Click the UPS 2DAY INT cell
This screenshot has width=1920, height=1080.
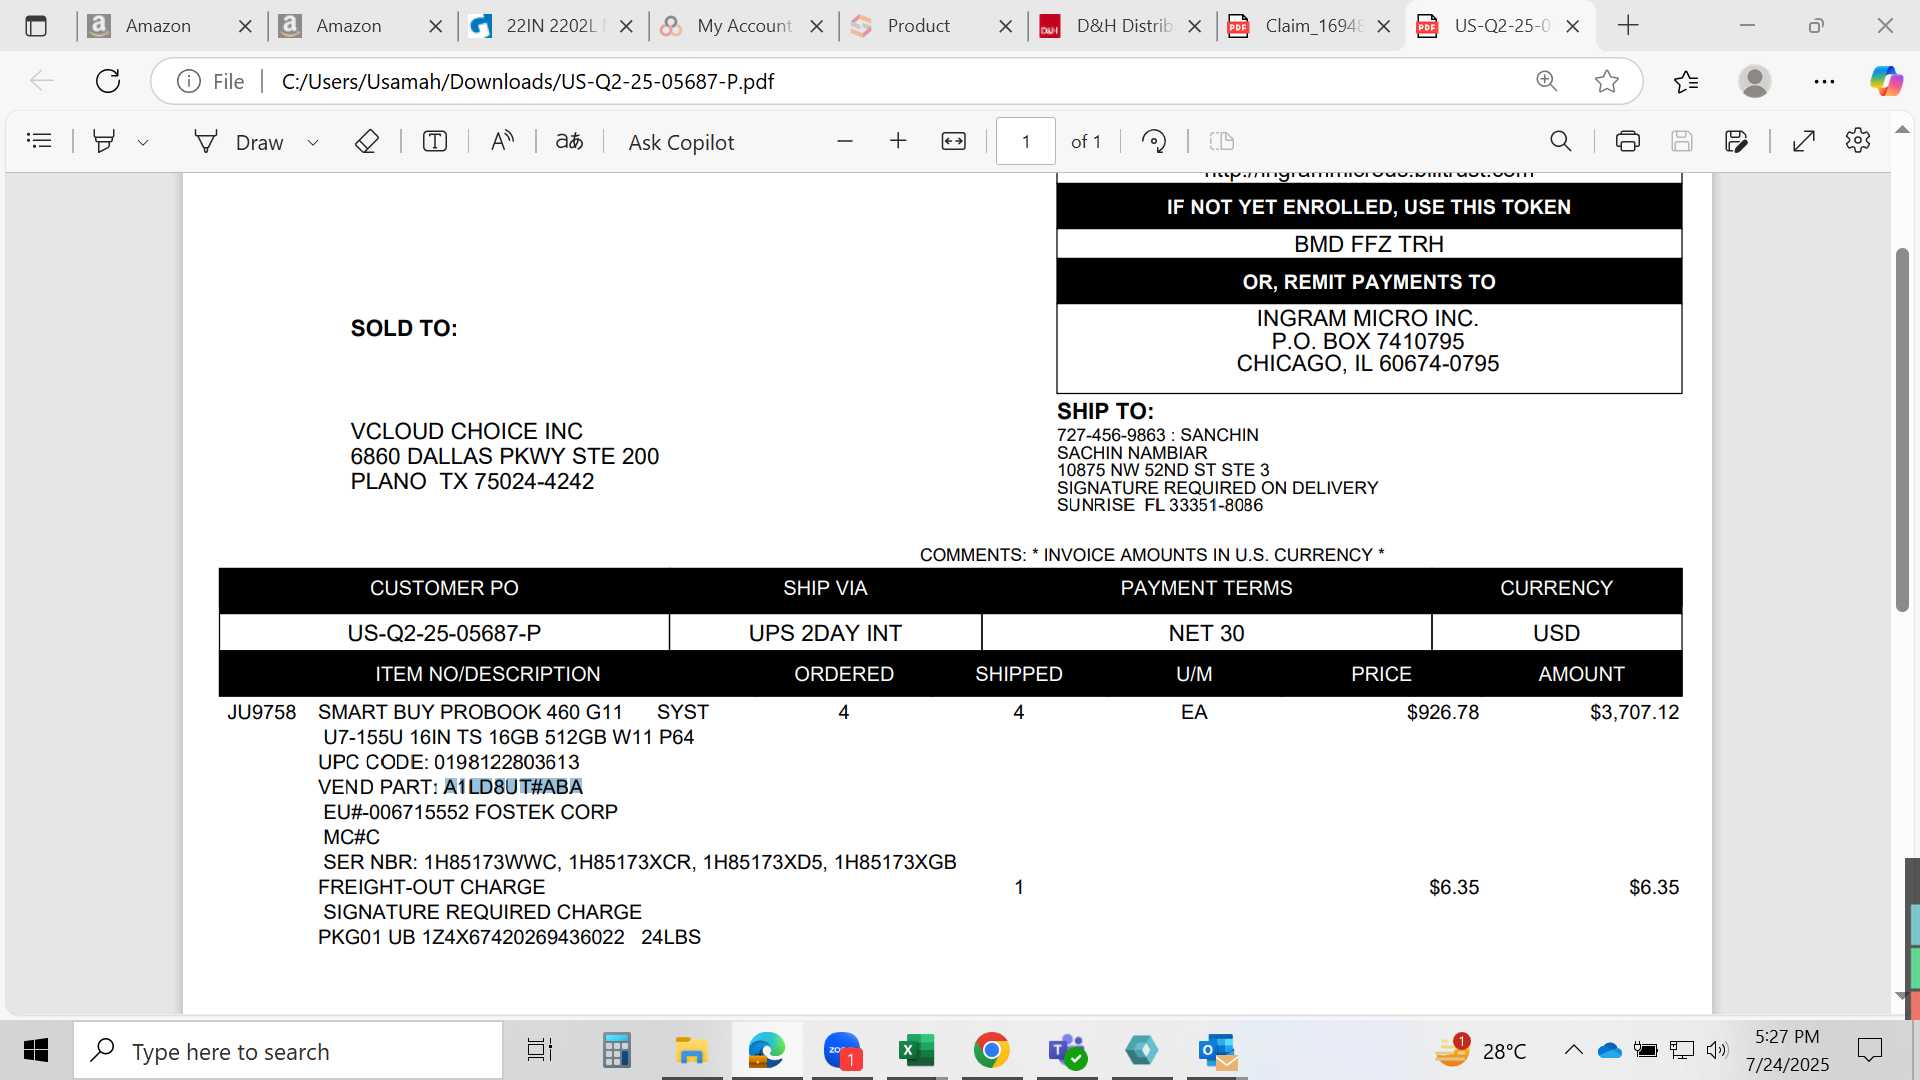[x=825, y=633]
